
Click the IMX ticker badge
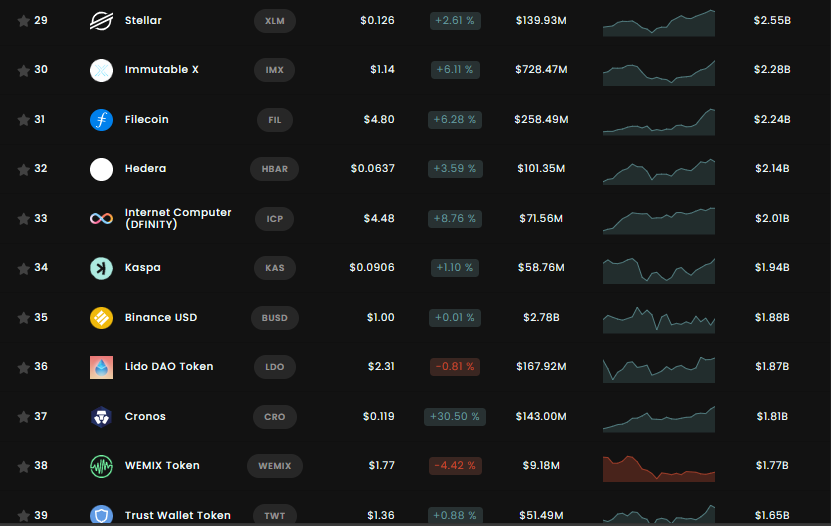[275, 70]
